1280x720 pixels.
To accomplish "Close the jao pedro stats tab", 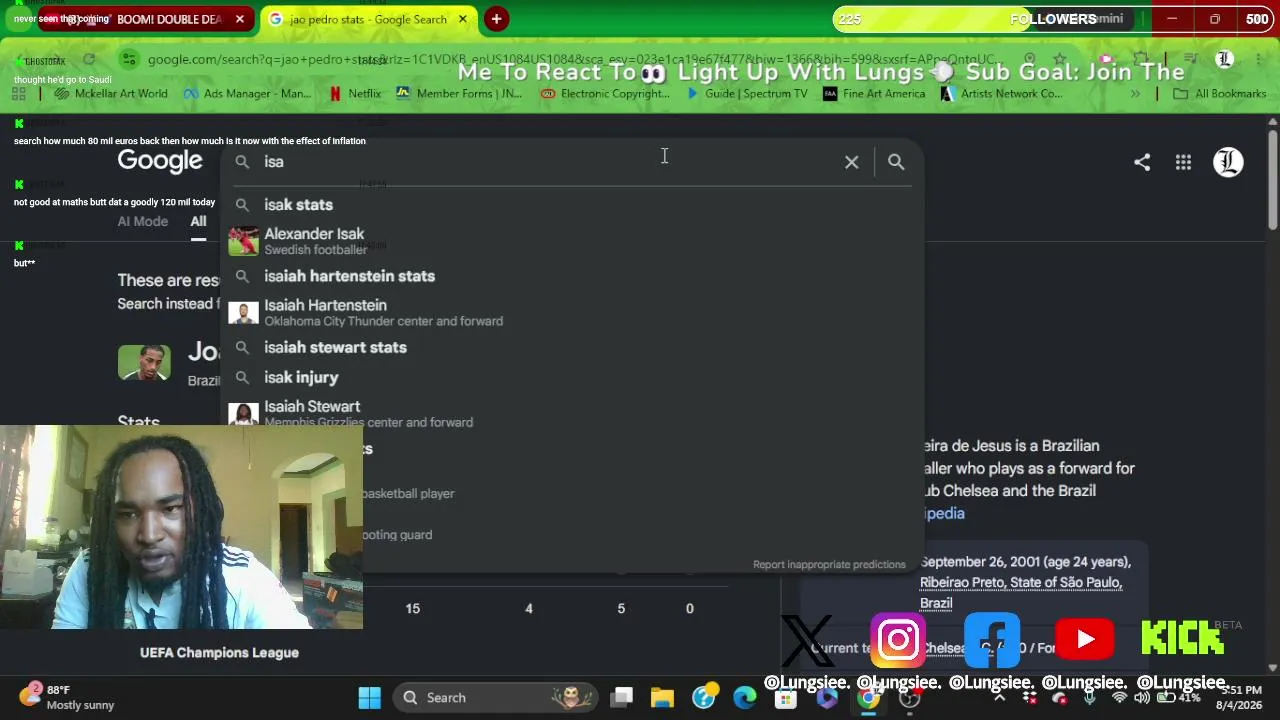I will pyautogui.click(x=463, y=19).
